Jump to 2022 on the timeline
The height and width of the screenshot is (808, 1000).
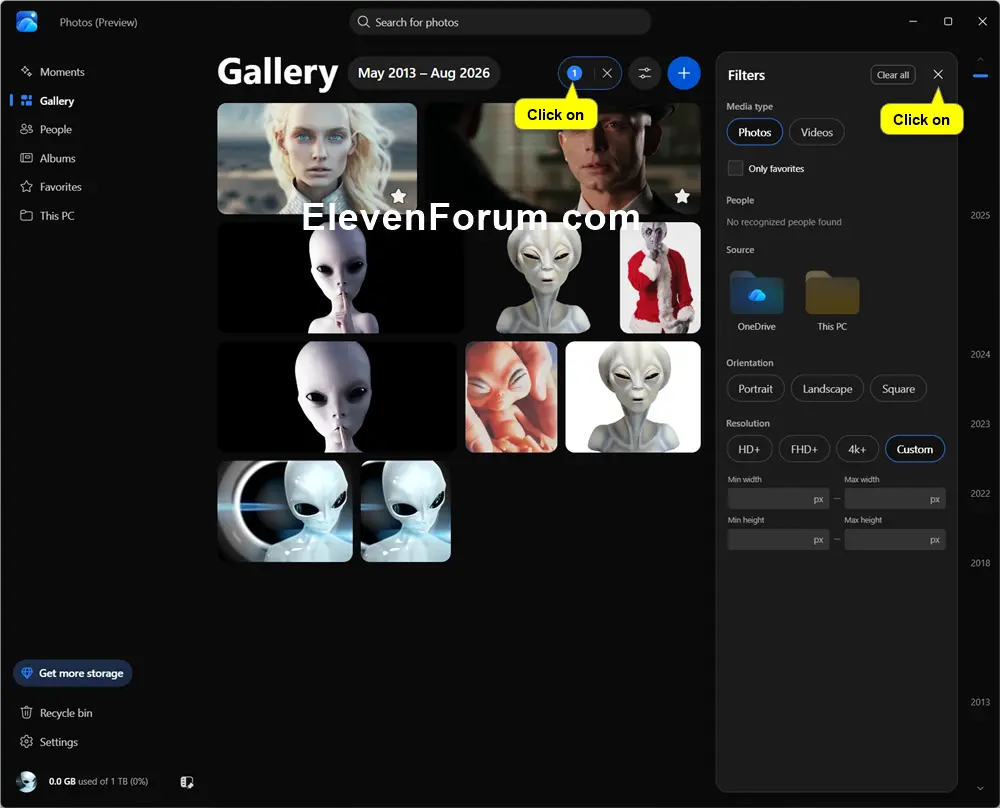point(980,493)
